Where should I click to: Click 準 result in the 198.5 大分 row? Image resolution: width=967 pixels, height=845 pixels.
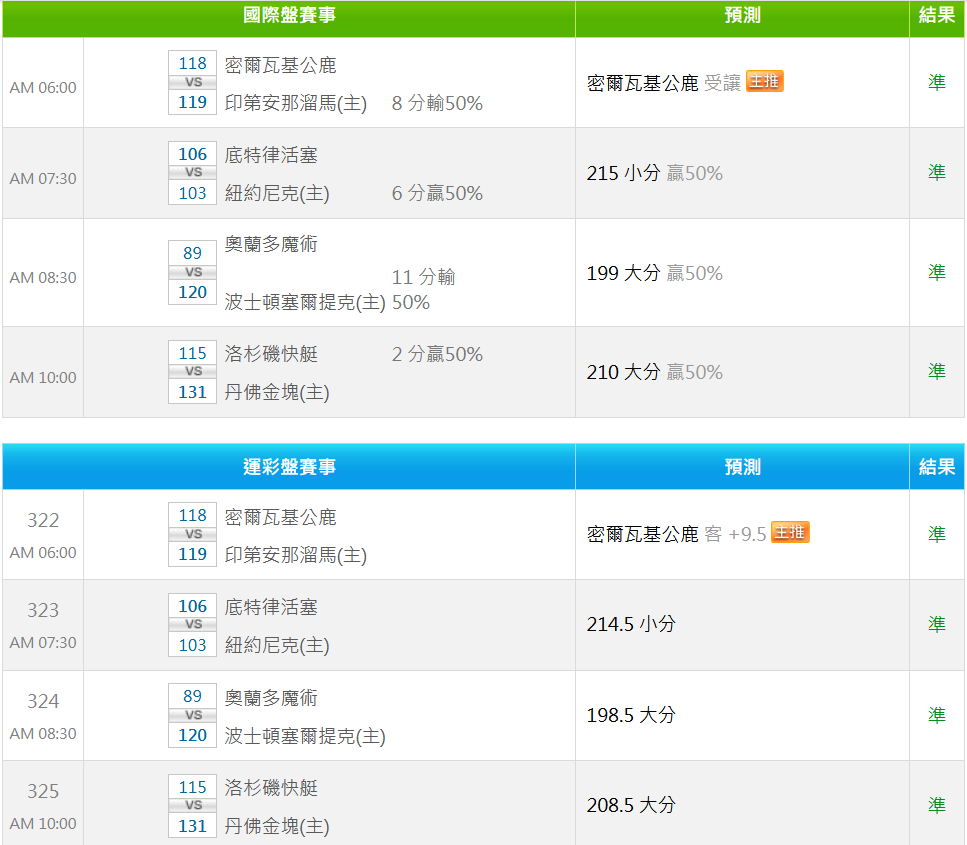(x=937, y=715)
